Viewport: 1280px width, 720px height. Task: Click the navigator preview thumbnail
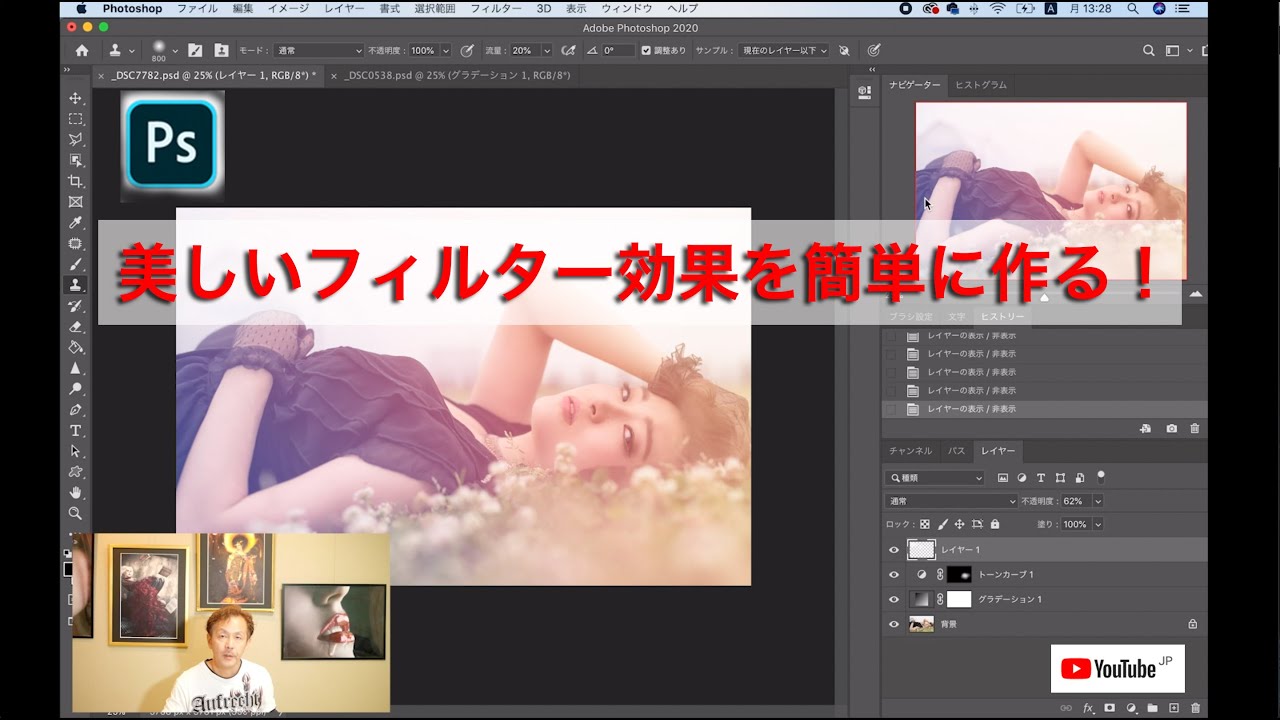(x=1051, y=190)
